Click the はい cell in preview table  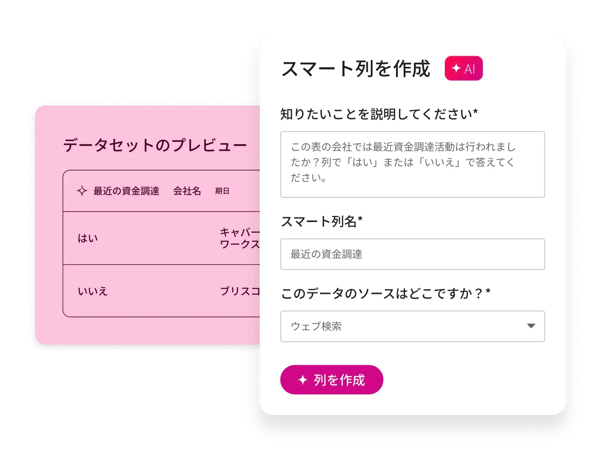point(88,238)
